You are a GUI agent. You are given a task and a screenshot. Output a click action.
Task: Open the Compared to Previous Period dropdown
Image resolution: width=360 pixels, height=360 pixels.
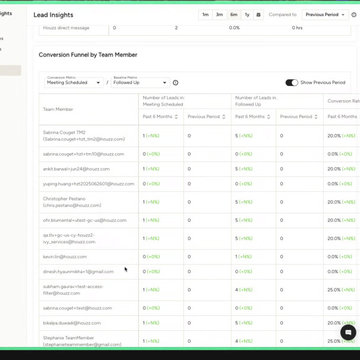click(325, 15)
